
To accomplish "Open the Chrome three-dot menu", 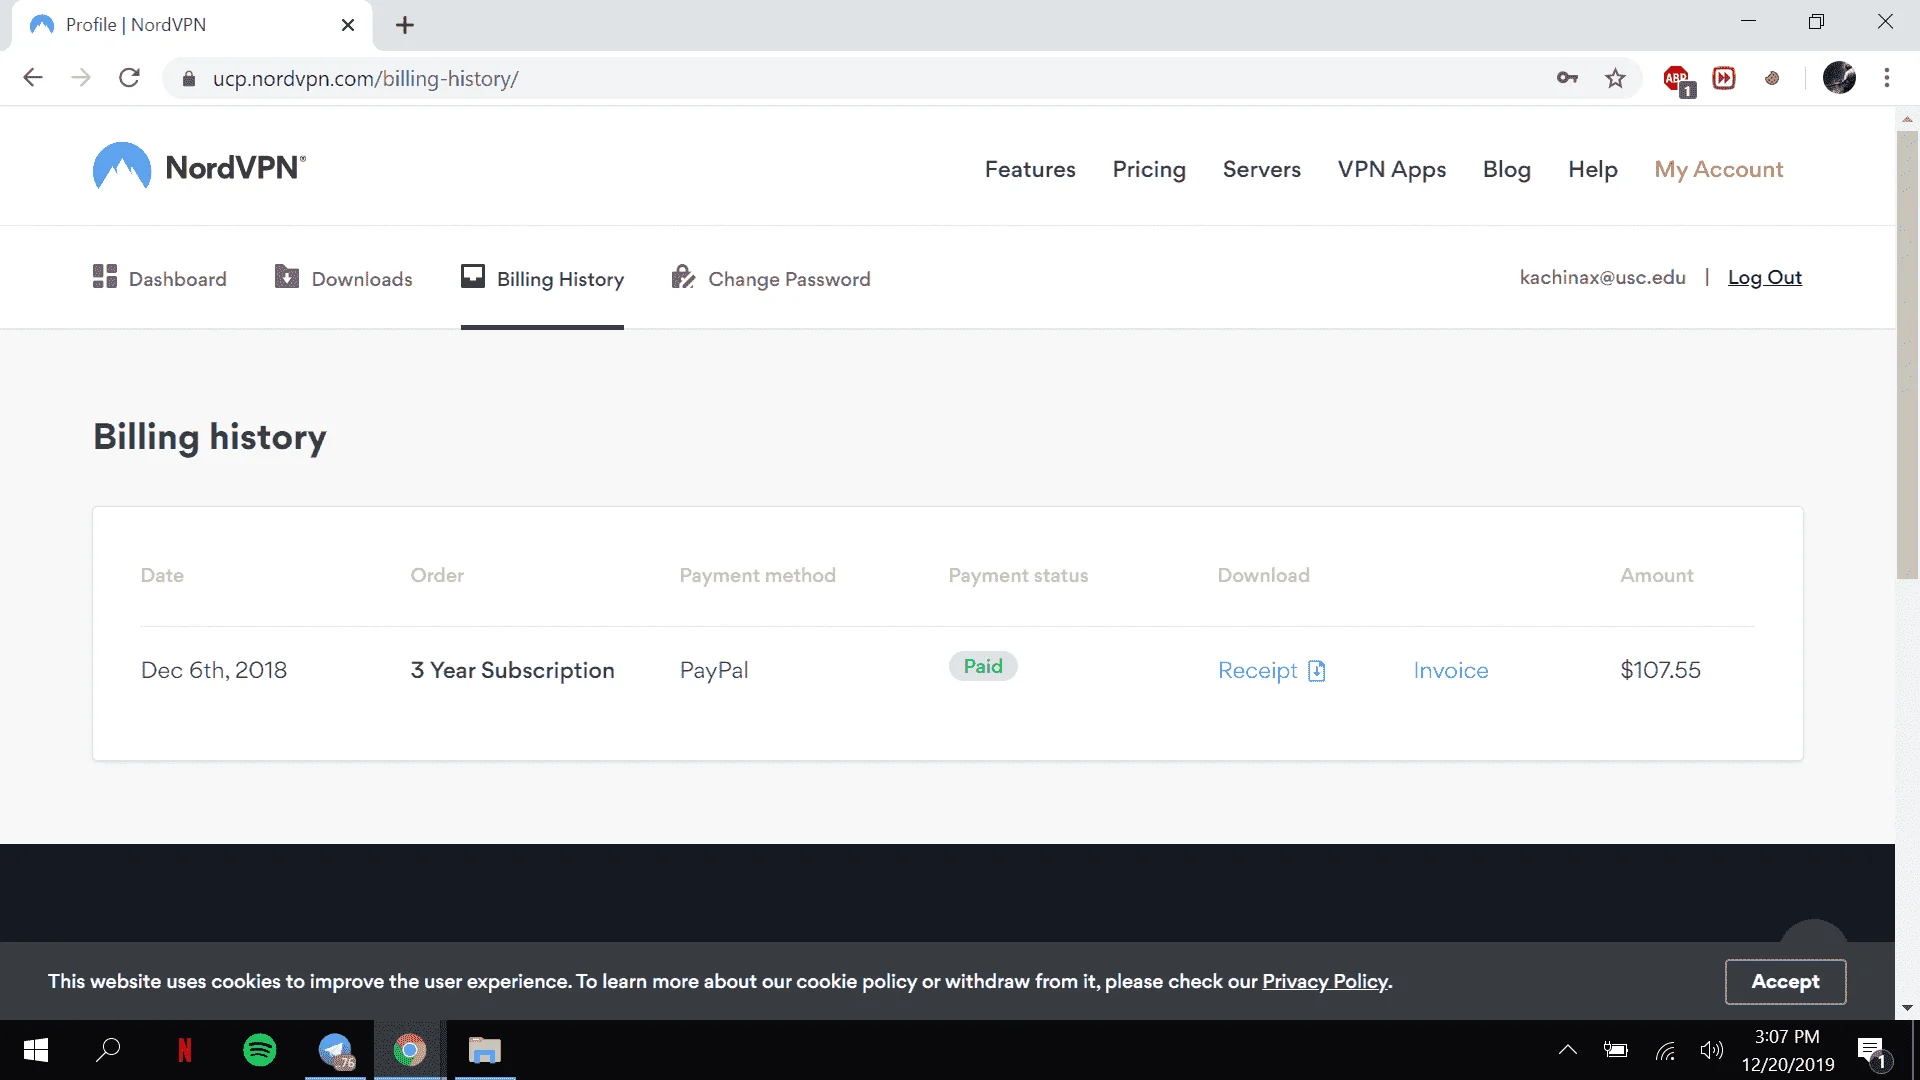I will coord(1887,78).
